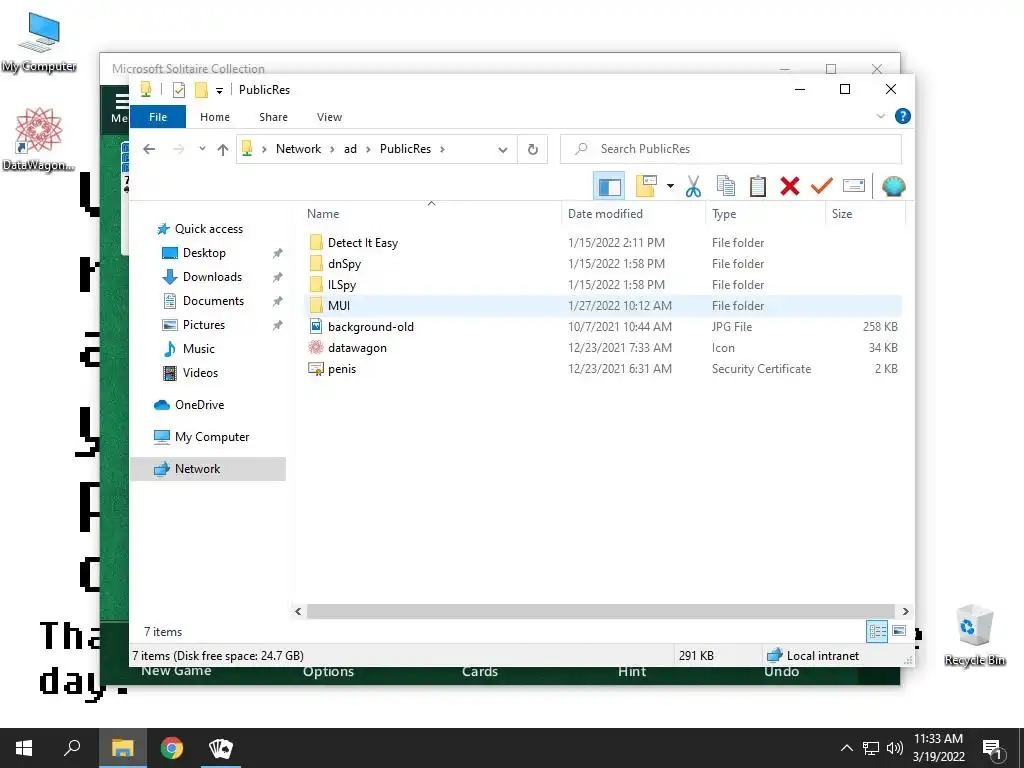1024x768 pixels.
Task: Click the Classic Shell settings shell icon
Action: tap(893, 186)
